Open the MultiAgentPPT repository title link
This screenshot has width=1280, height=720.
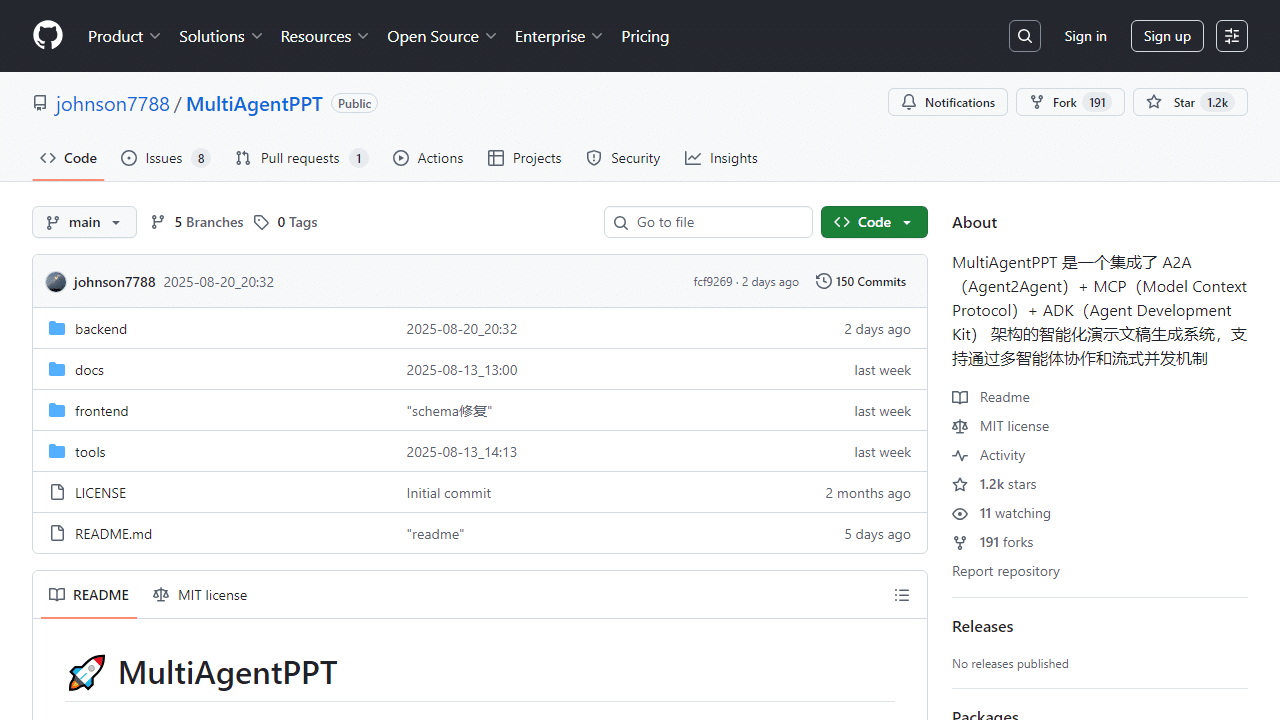point(254,103)
